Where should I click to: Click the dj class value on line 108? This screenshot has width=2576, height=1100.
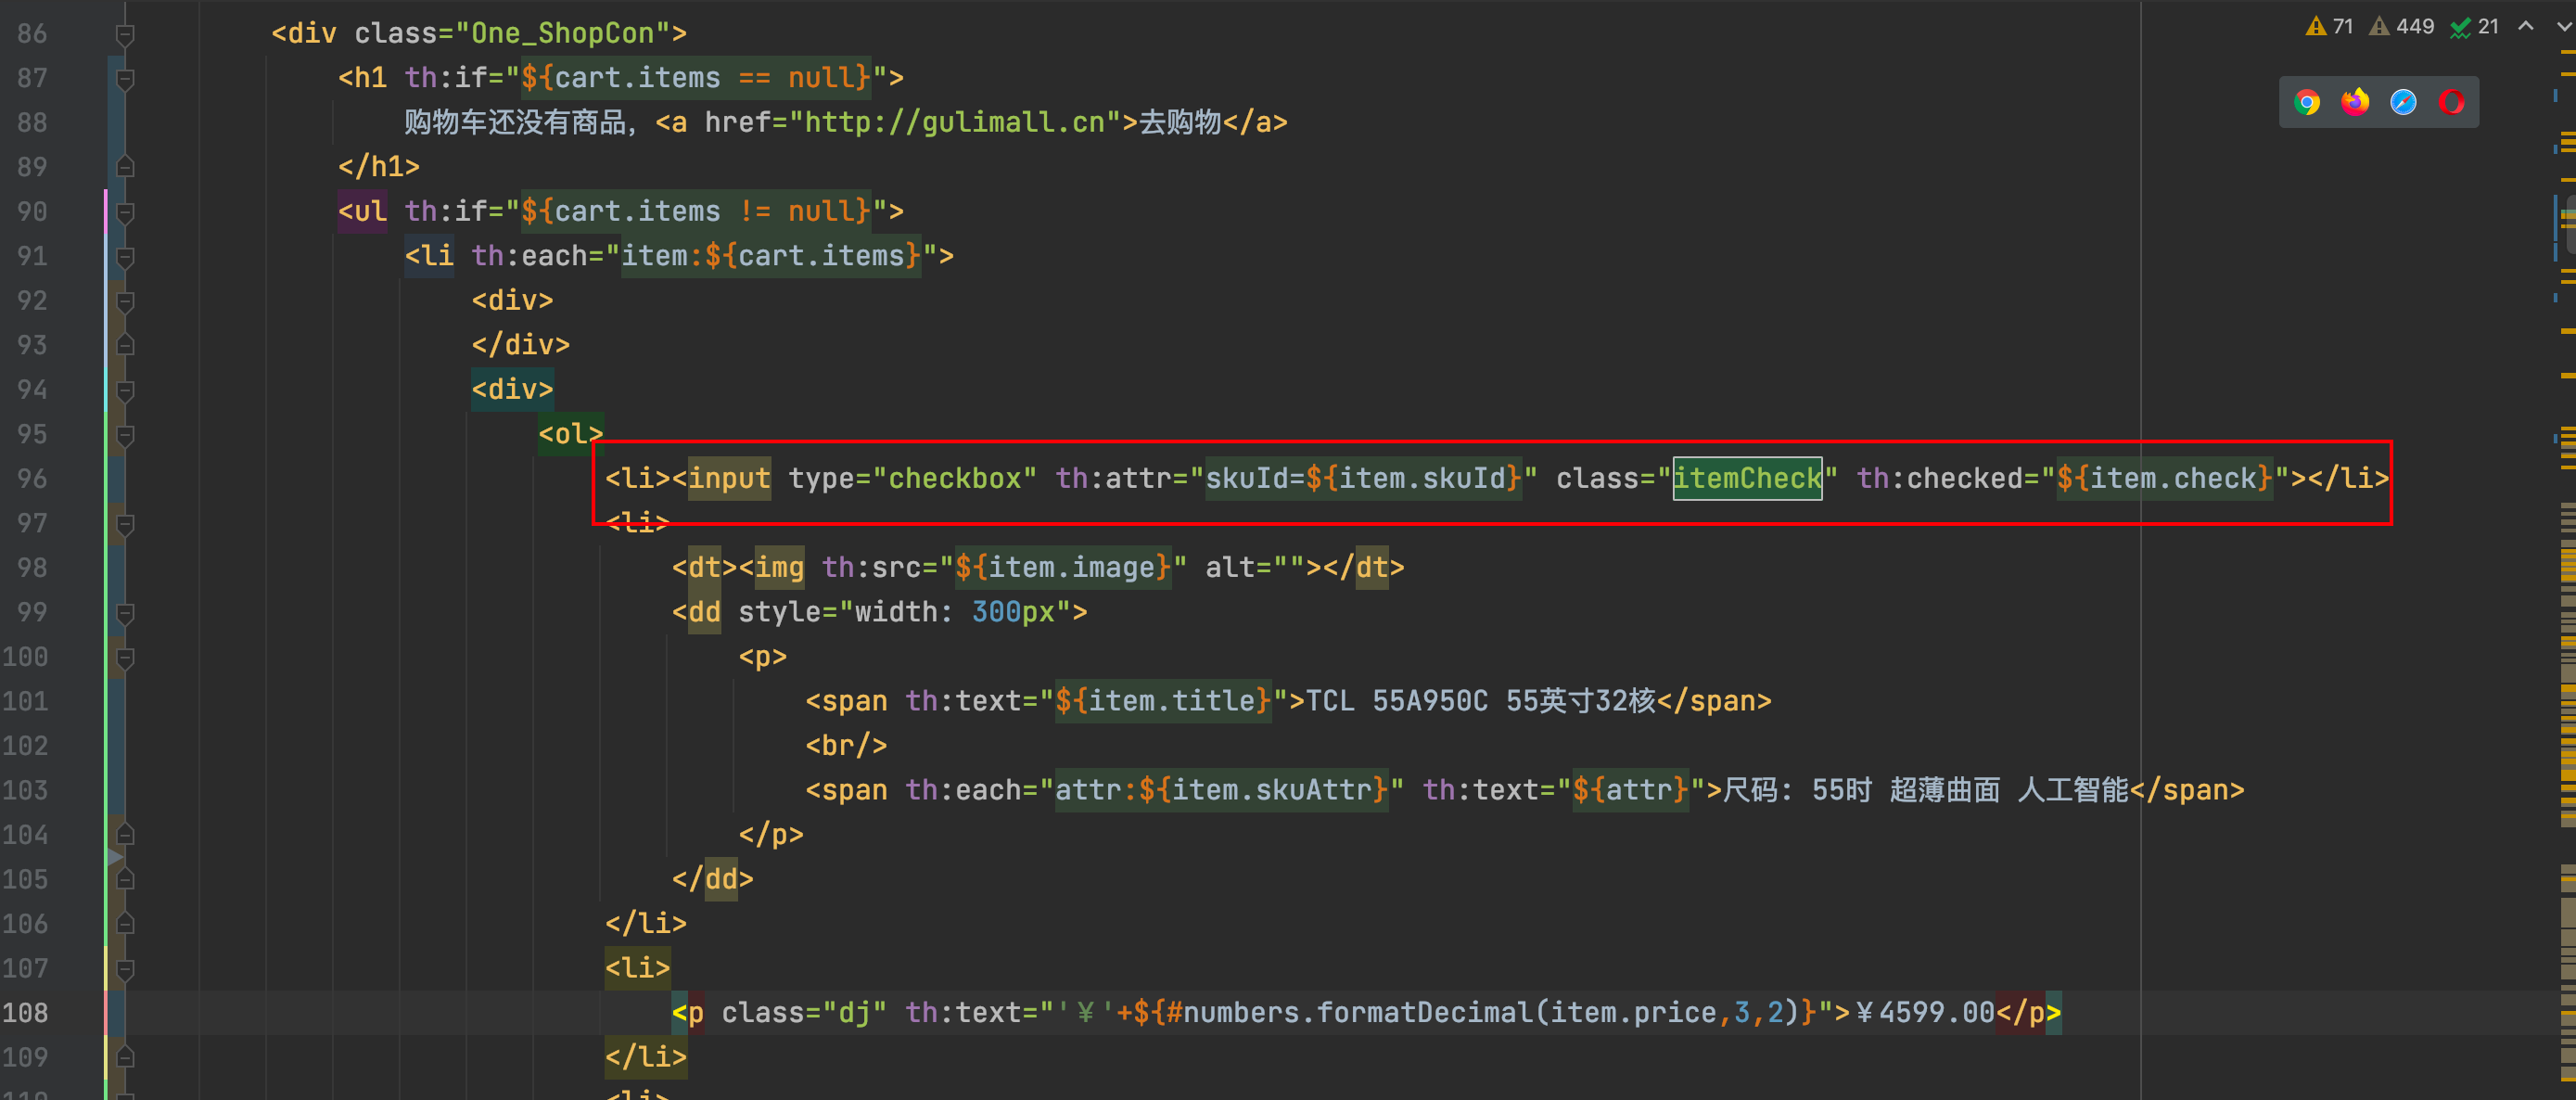click(854, 1013)
